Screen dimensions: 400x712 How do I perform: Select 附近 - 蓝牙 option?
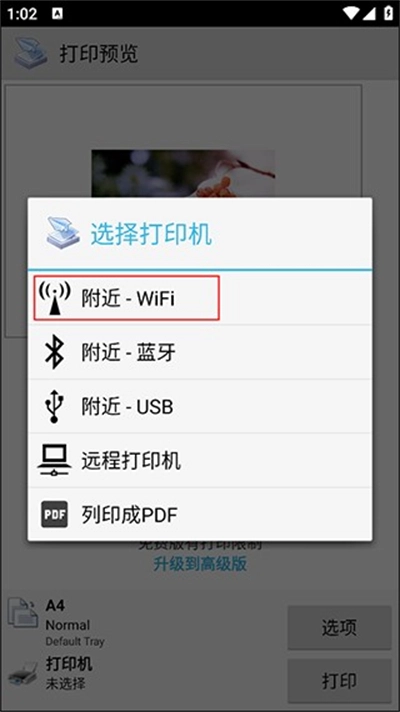[200, 352]
